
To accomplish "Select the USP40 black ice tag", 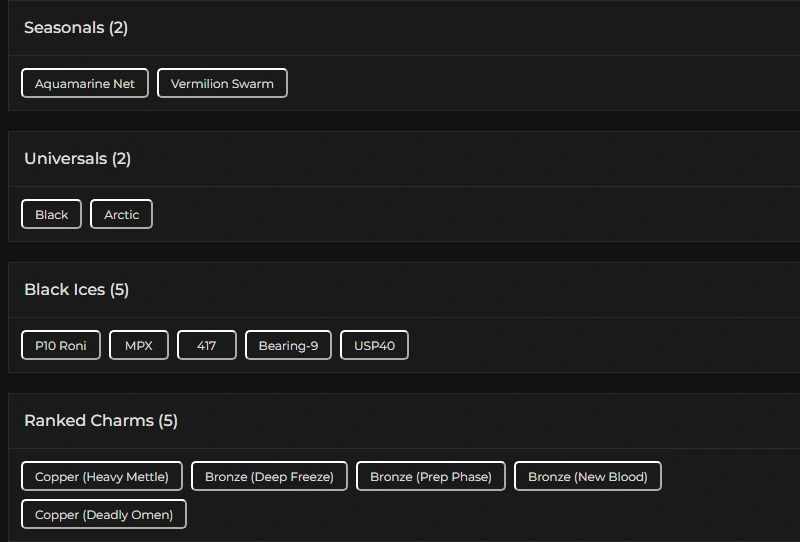I will 374,345.
